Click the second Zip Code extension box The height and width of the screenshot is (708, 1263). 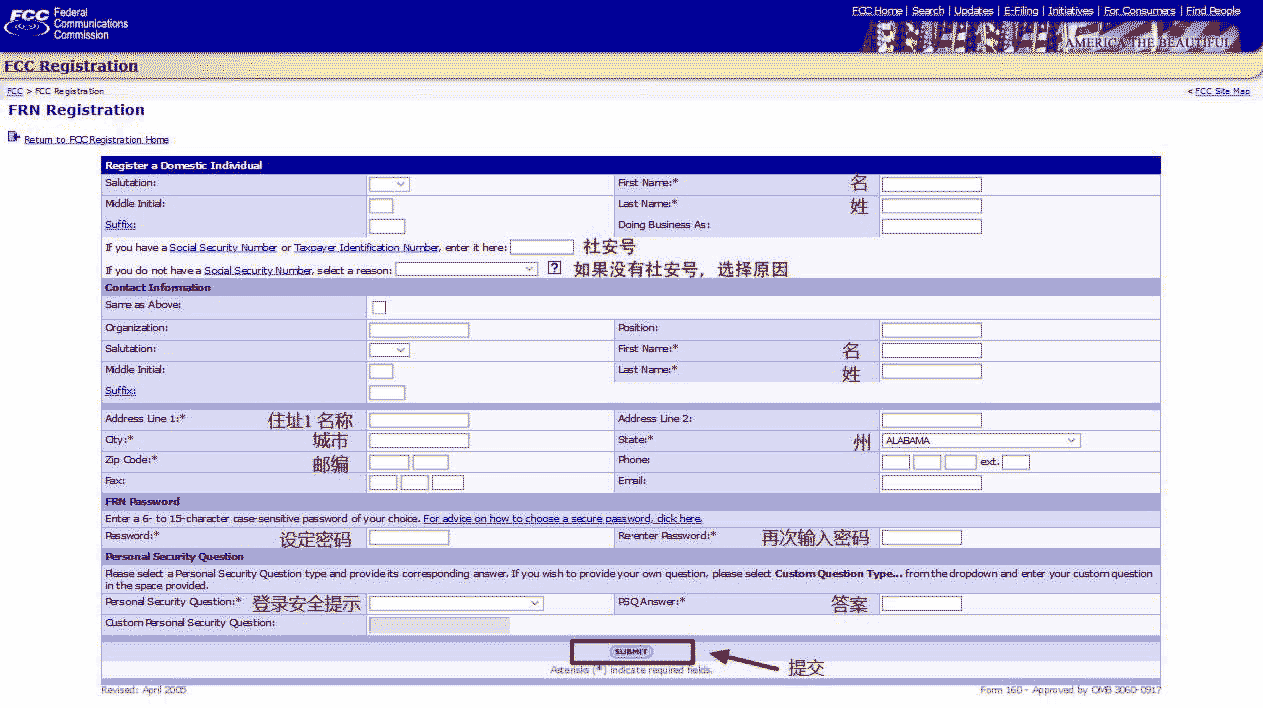pyautogui.click(x=431, y=462)
